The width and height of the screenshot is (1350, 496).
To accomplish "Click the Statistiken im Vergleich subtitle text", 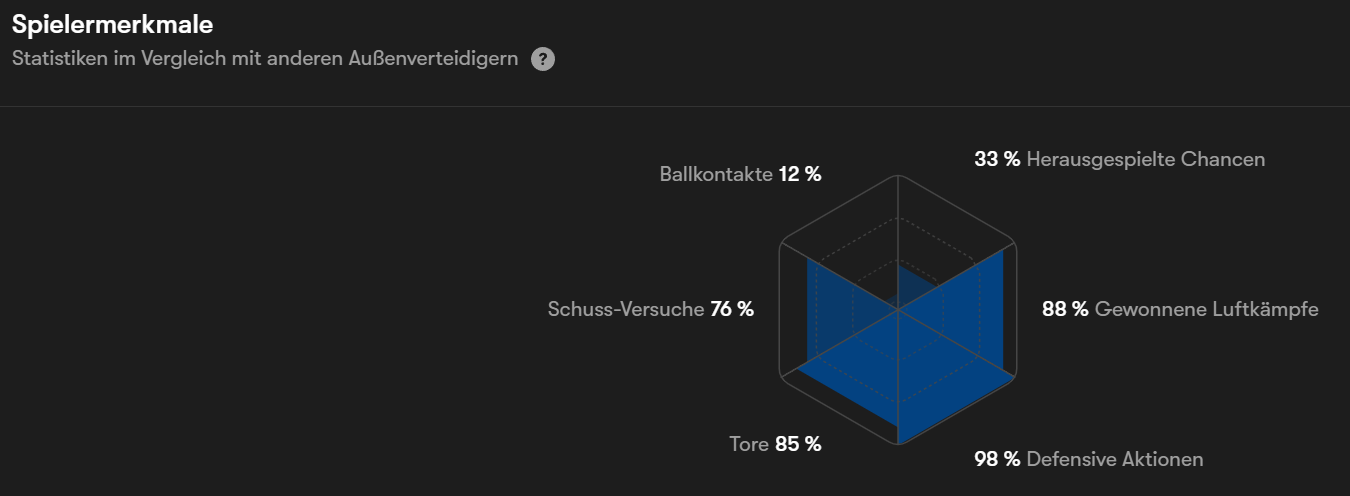I will tap(265, 59).
